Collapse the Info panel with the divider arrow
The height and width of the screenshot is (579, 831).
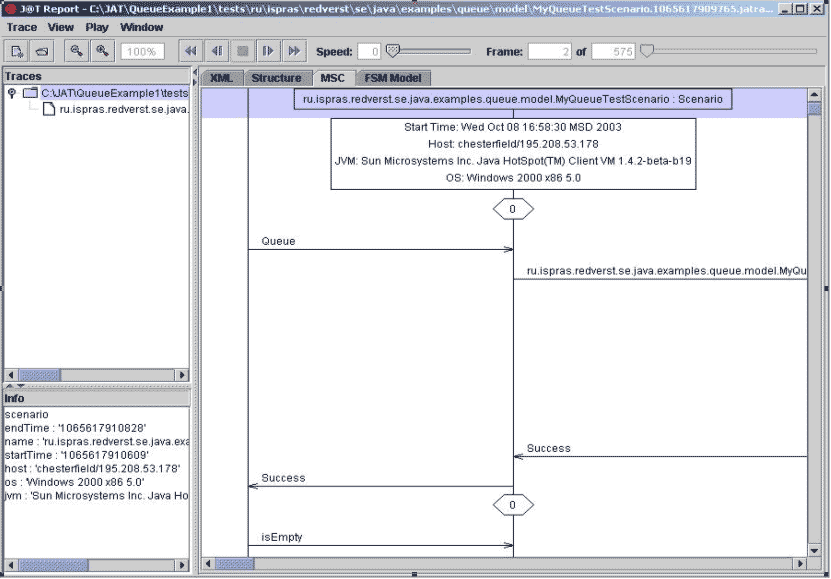tap(19, 386)
